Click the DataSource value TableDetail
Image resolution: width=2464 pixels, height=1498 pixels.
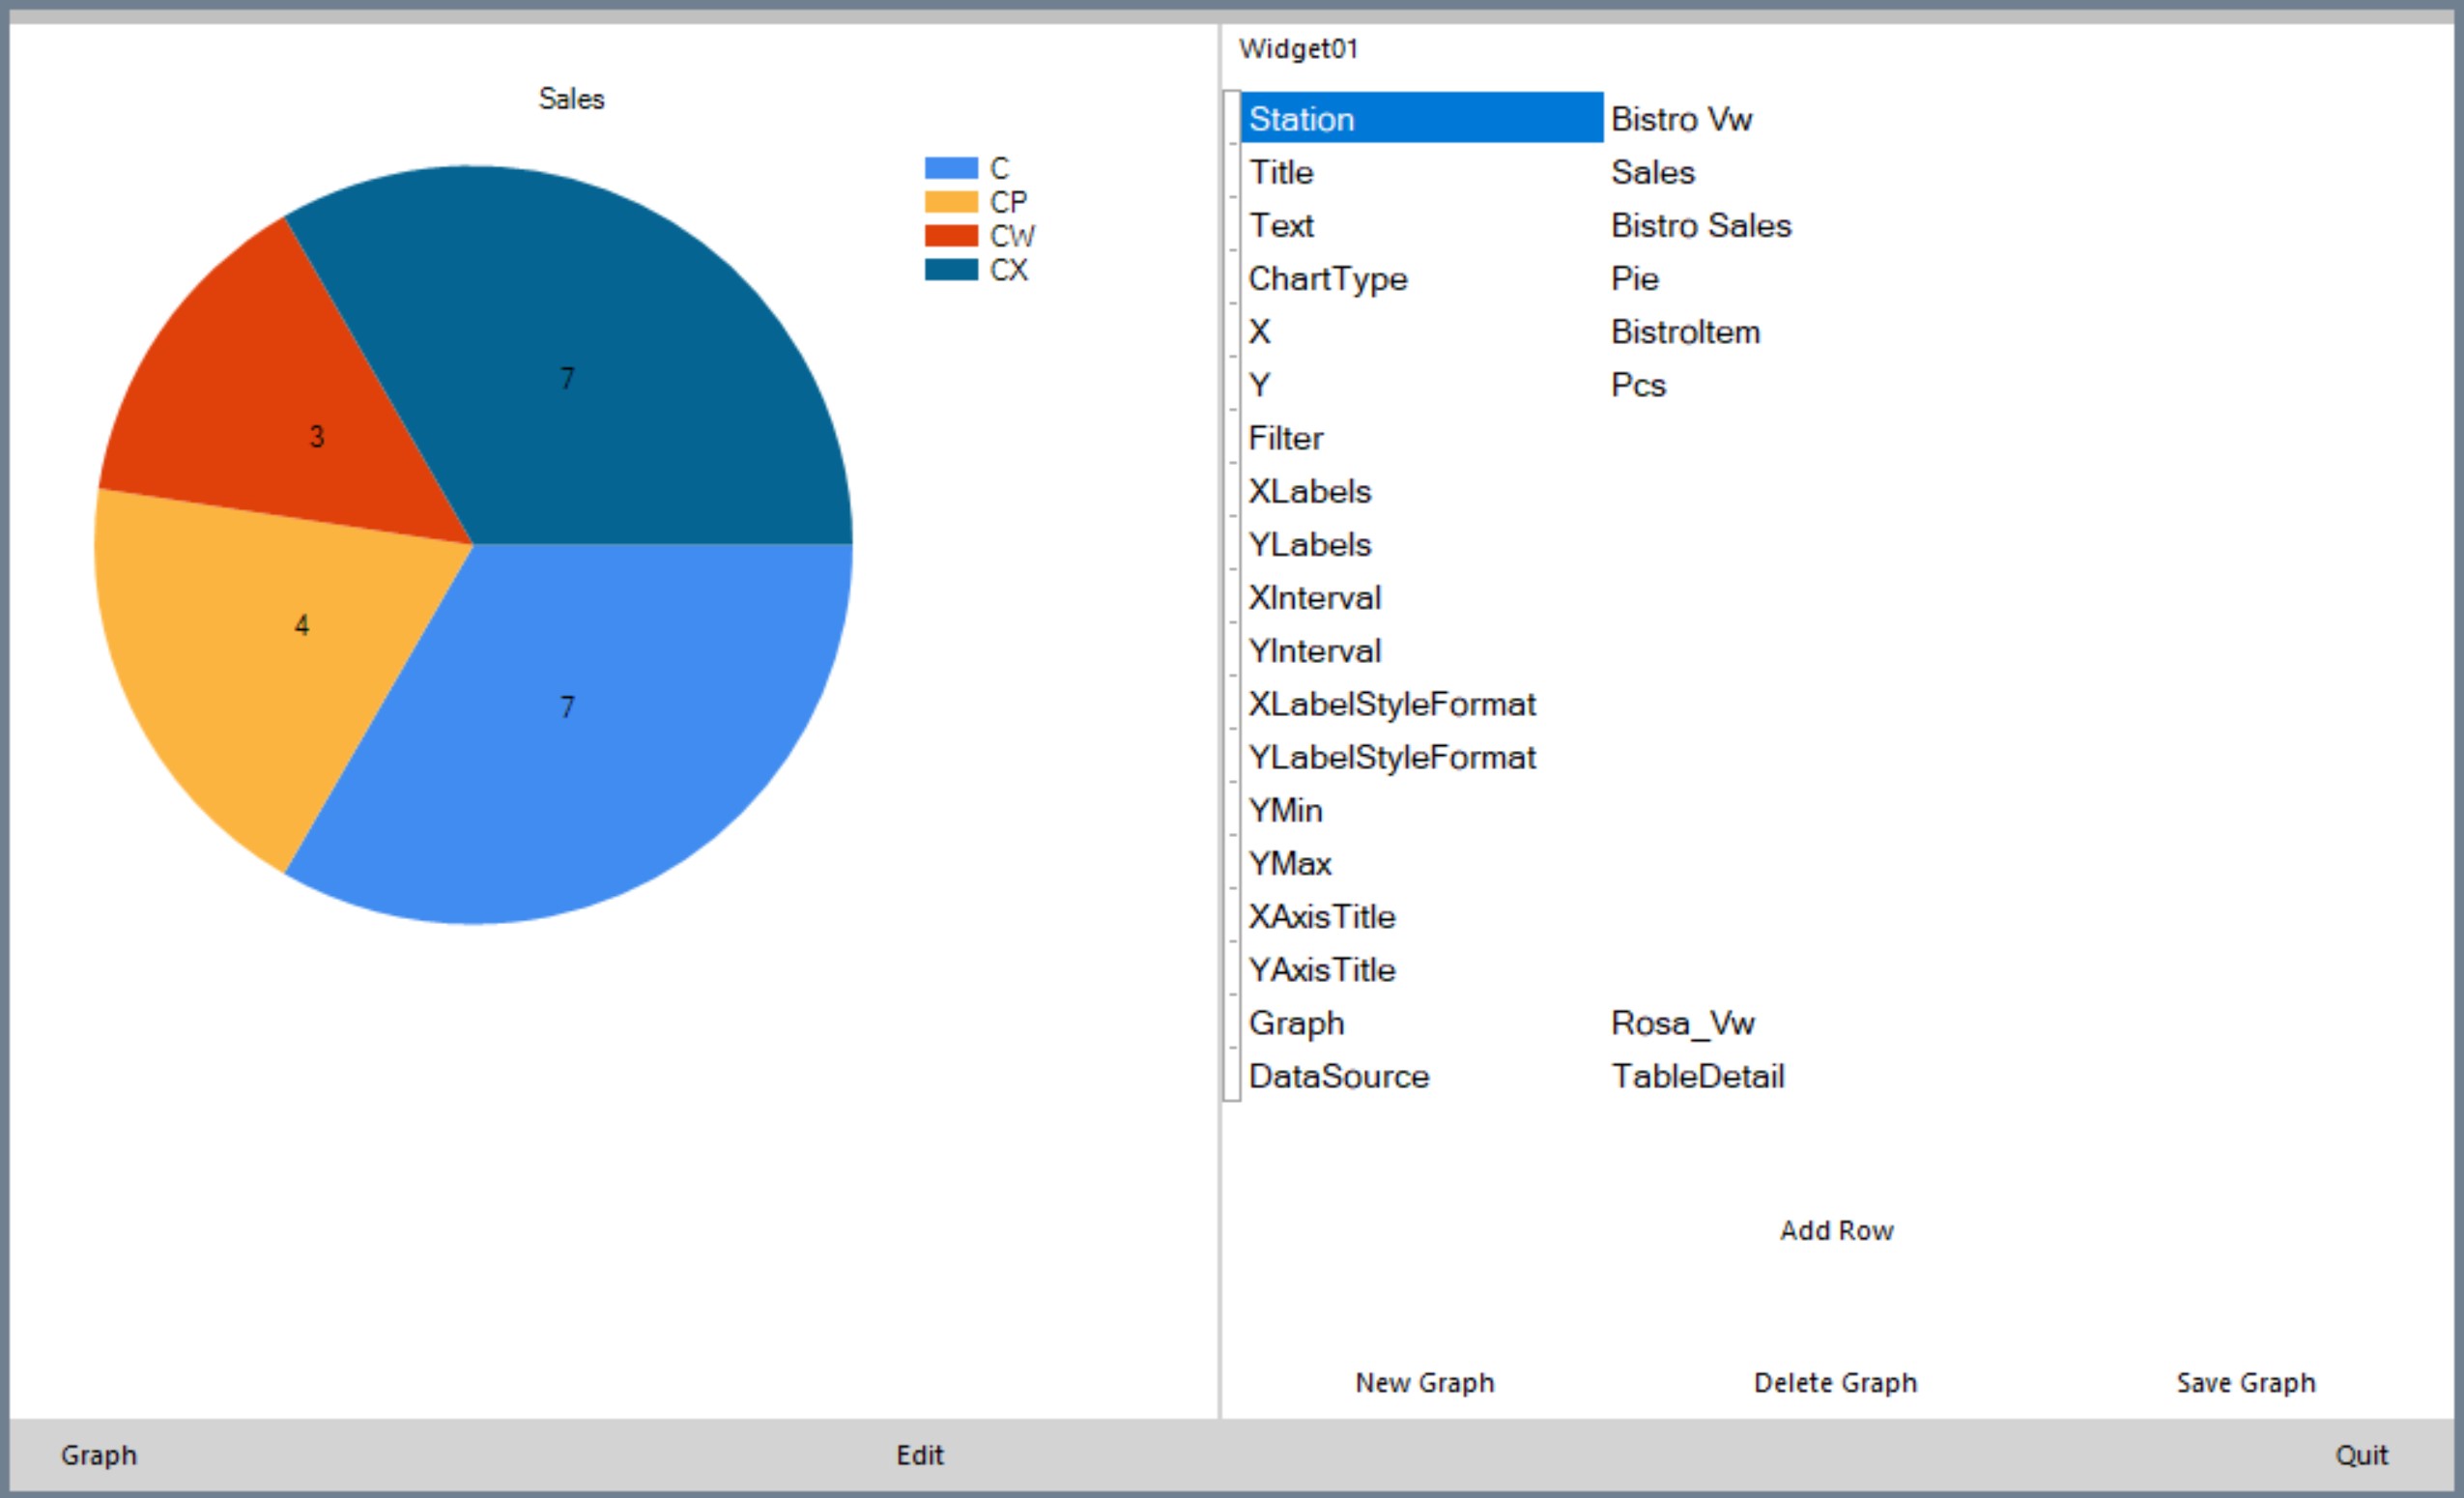1697,1077
